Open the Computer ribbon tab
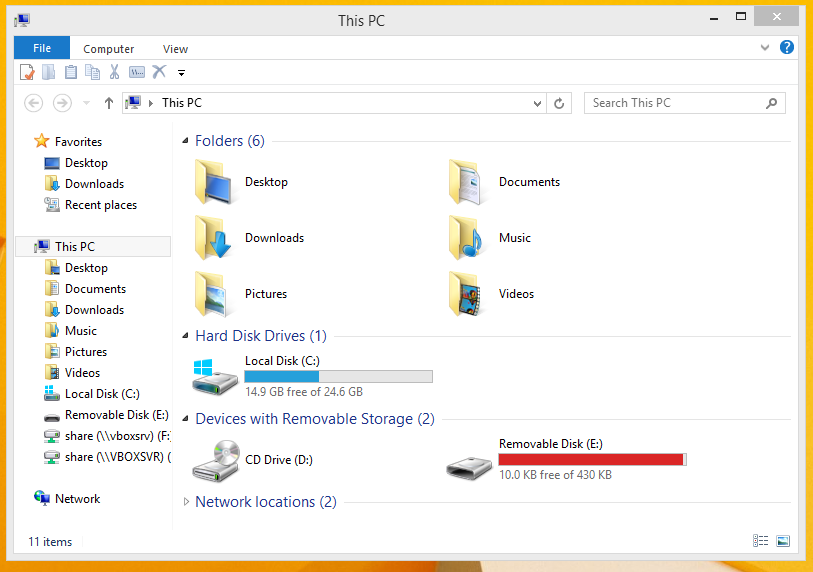Screen dimensions: 813x572 coord(108,49)
